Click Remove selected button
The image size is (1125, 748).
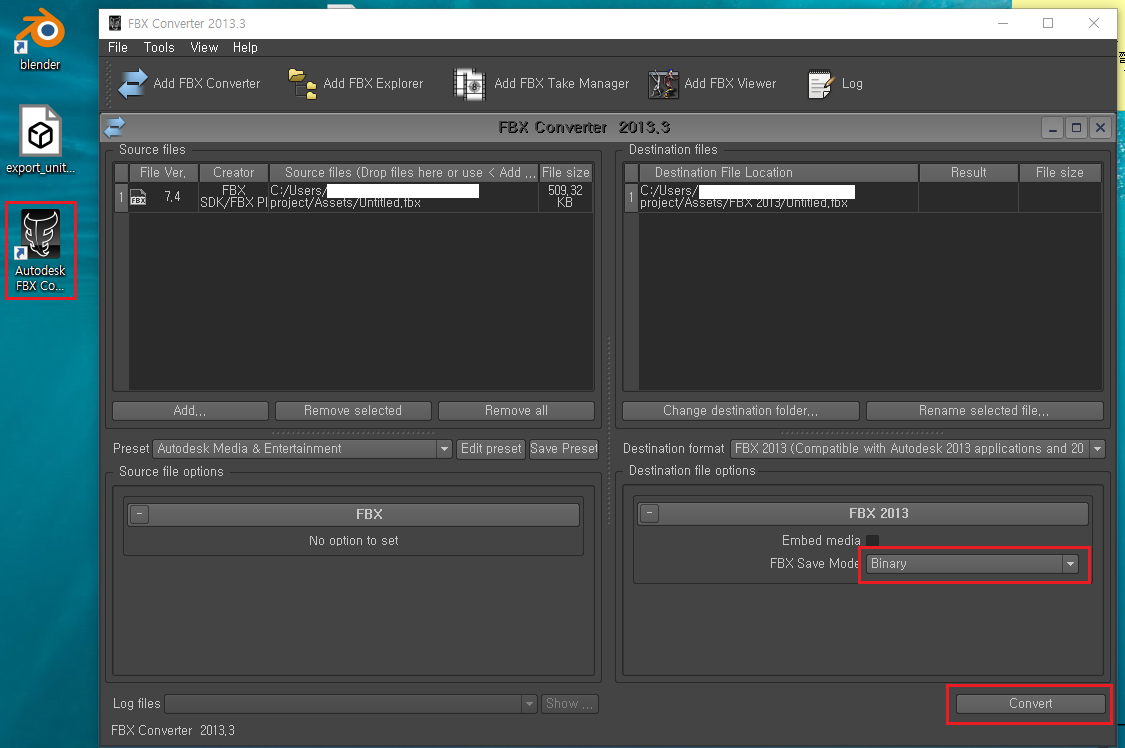coord(353,411)
